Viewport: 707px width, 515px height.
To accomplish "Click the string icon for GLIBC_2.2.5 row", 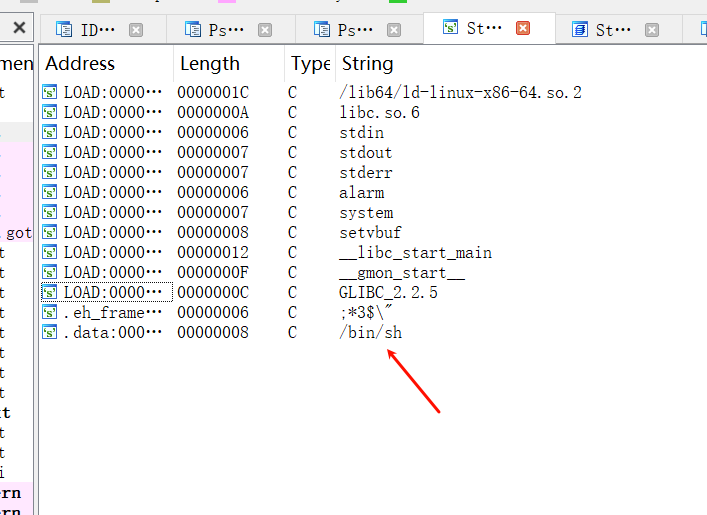I will (50, 292).
